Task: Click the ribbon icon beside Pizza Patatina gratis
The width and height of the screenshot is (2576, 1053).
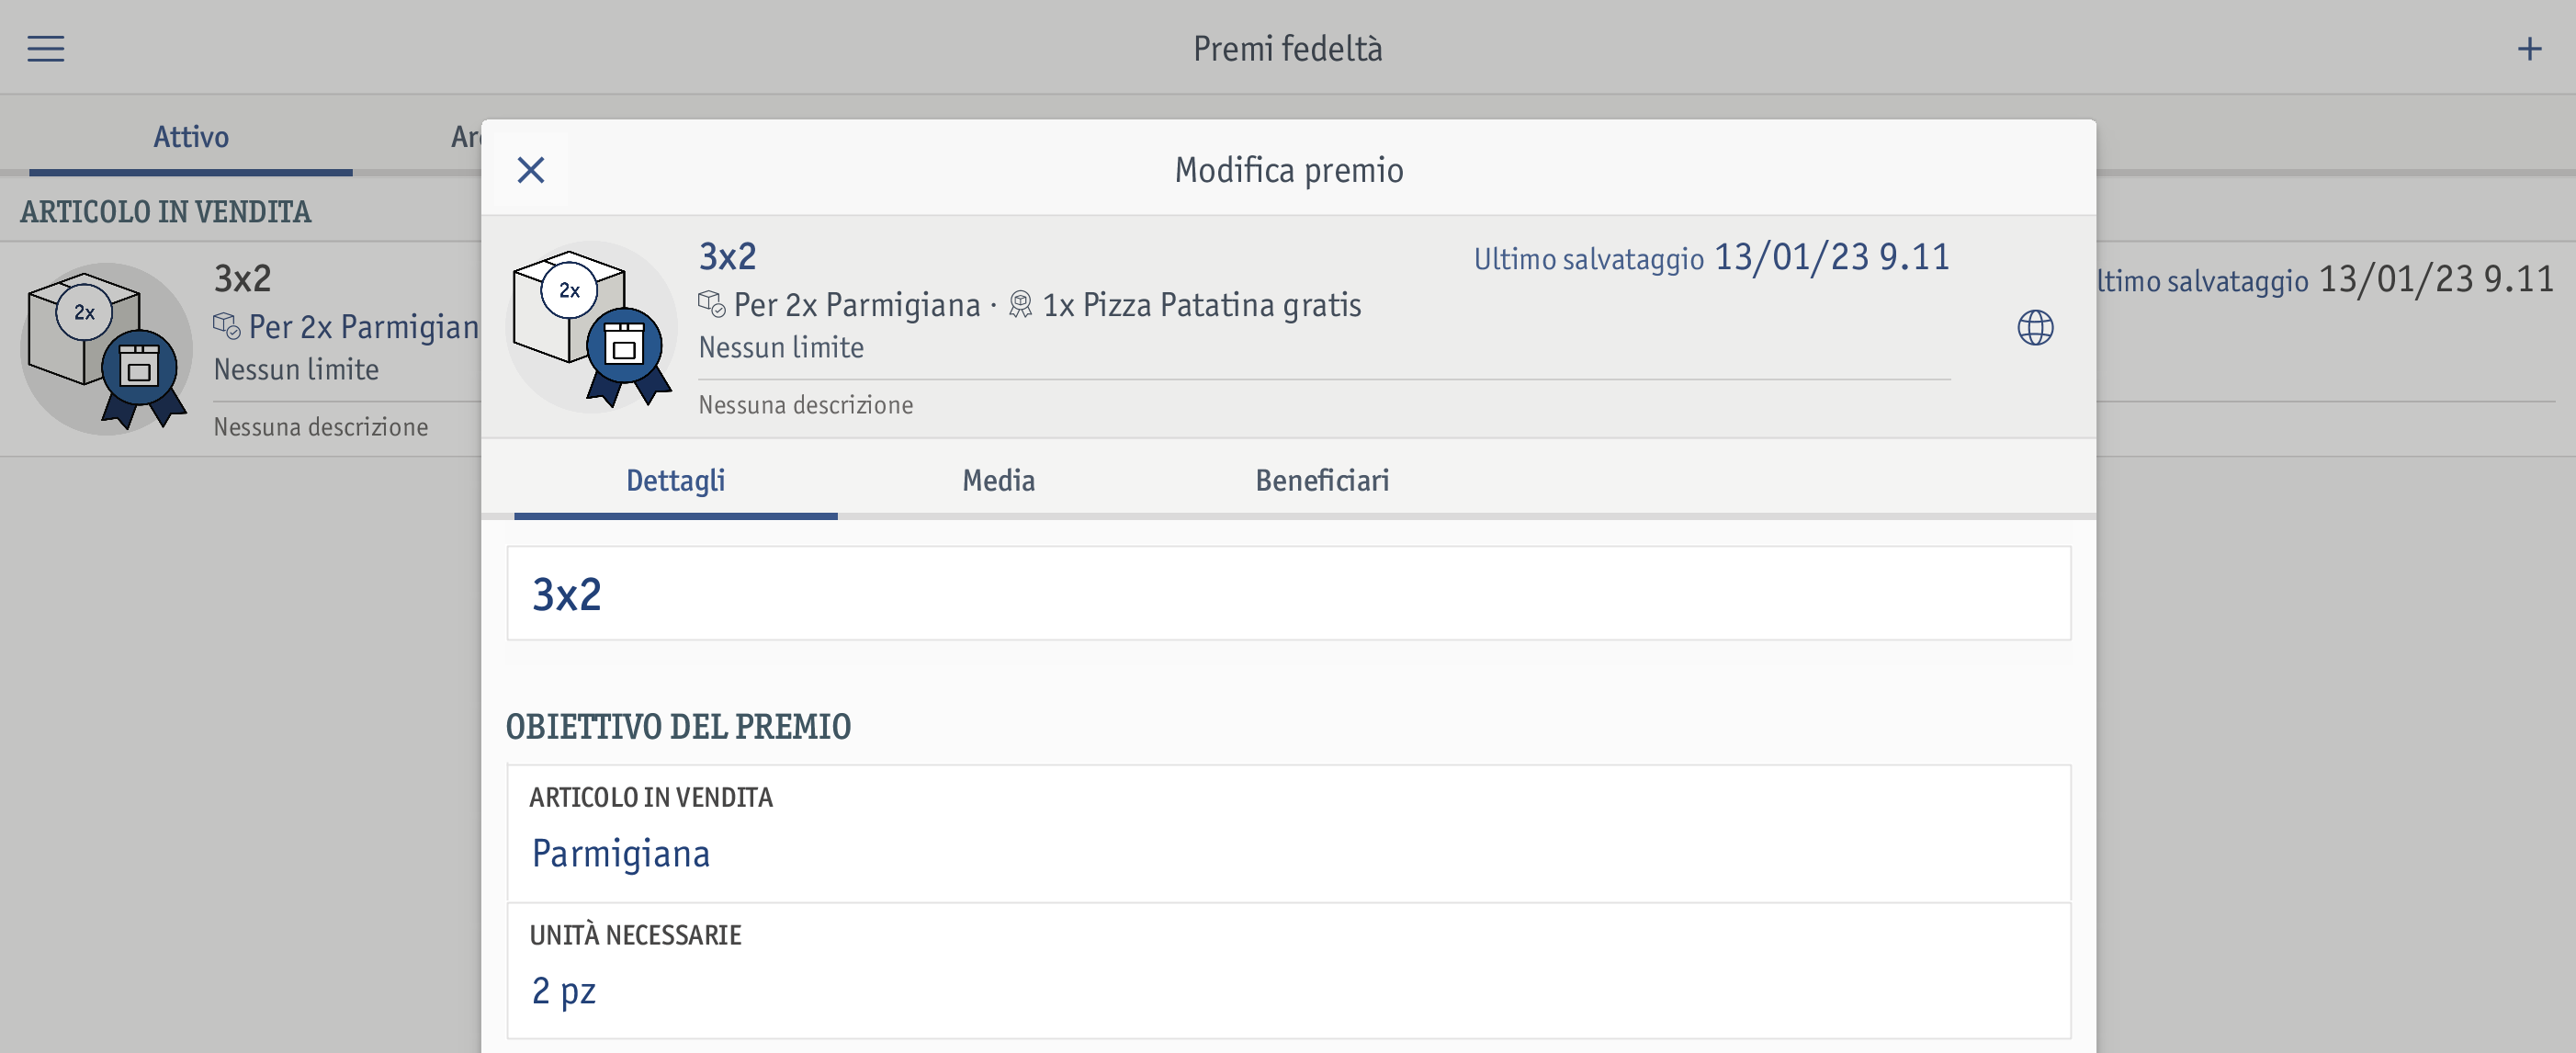Action: [x=1019, y=304]
